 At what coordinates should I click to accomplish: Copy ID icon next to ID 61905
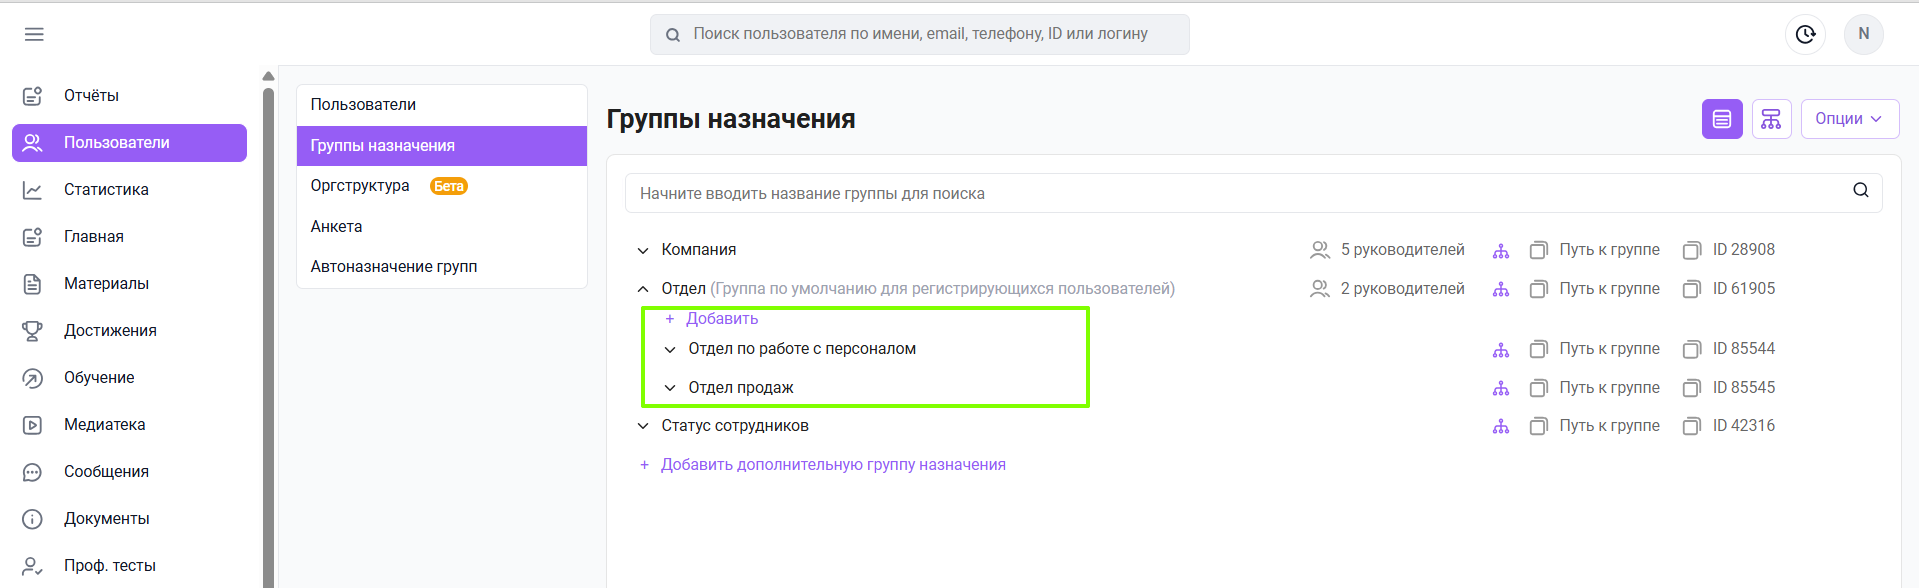point(1692,289)
